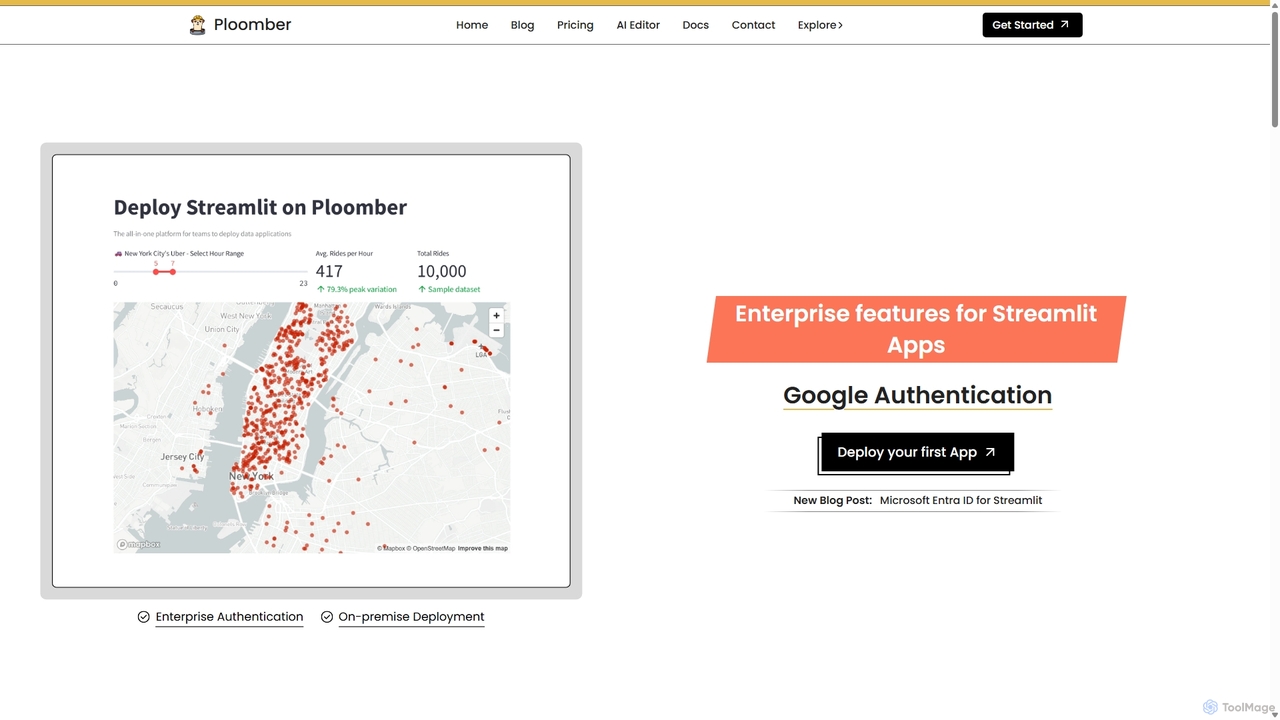
Task: Open the Contact page
Action: [x=753, y=25]
